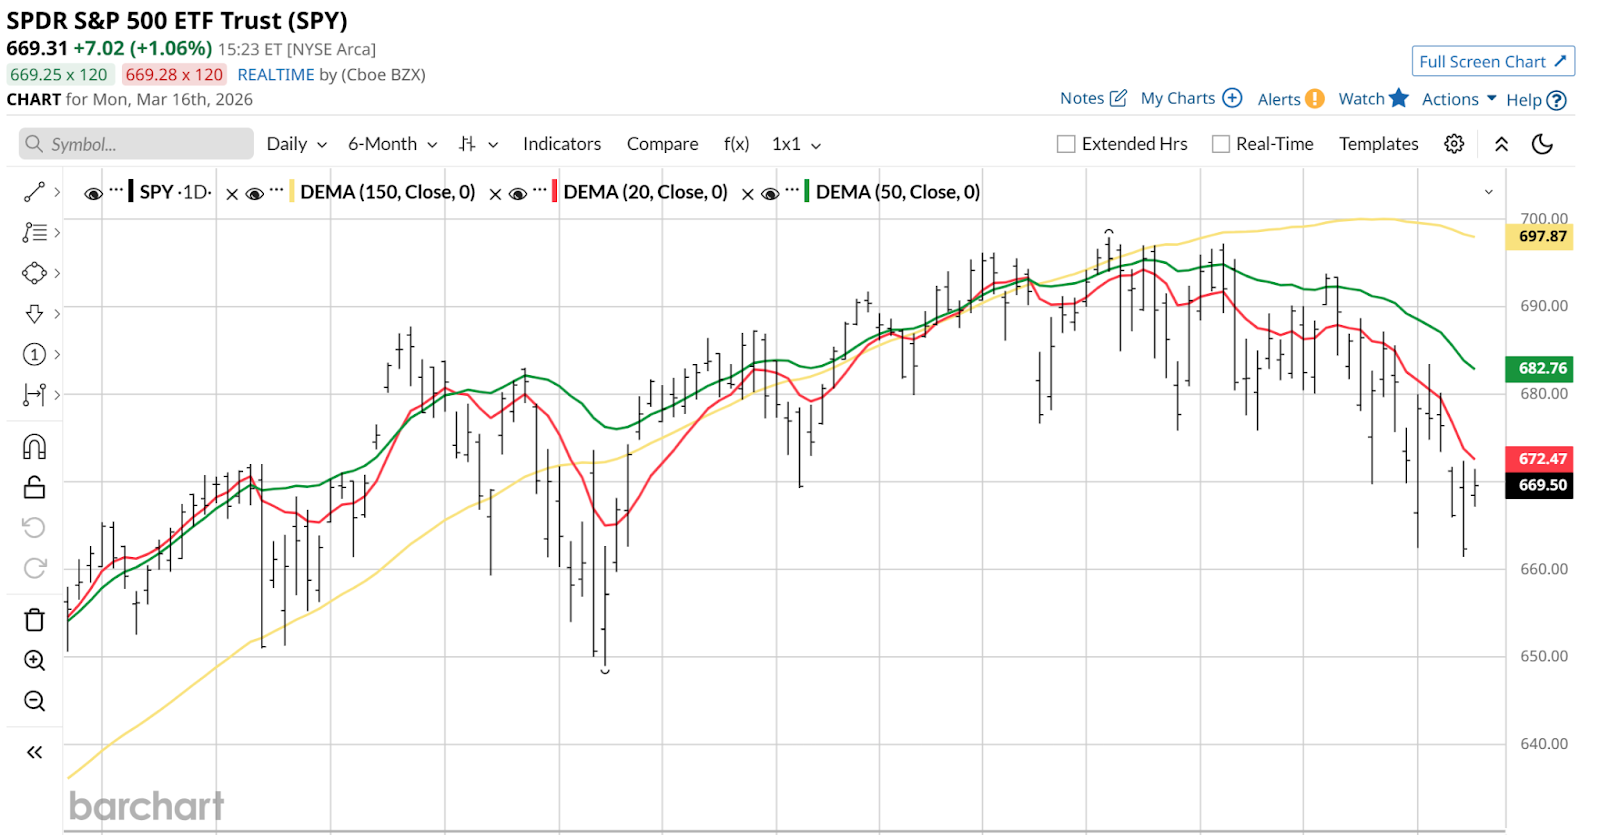1600x835 pixels.
Task: Open the 1x1 grid layout dropdown
Action: pos(796,144)
